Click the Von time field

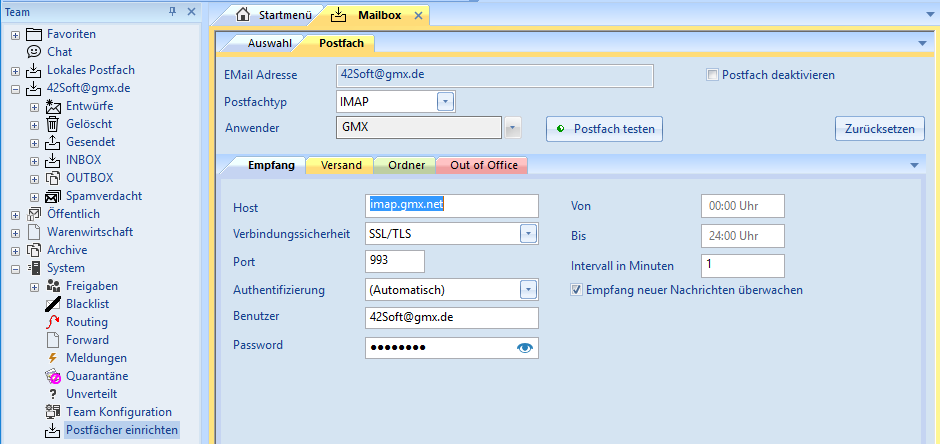pyautogui.click(x=742, y=206)
